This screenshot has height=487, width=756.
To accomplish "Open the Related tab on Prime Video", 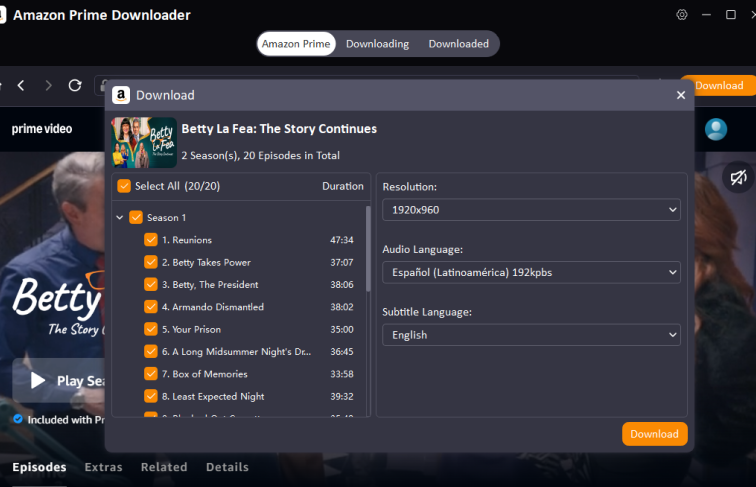I will [164, 467].
